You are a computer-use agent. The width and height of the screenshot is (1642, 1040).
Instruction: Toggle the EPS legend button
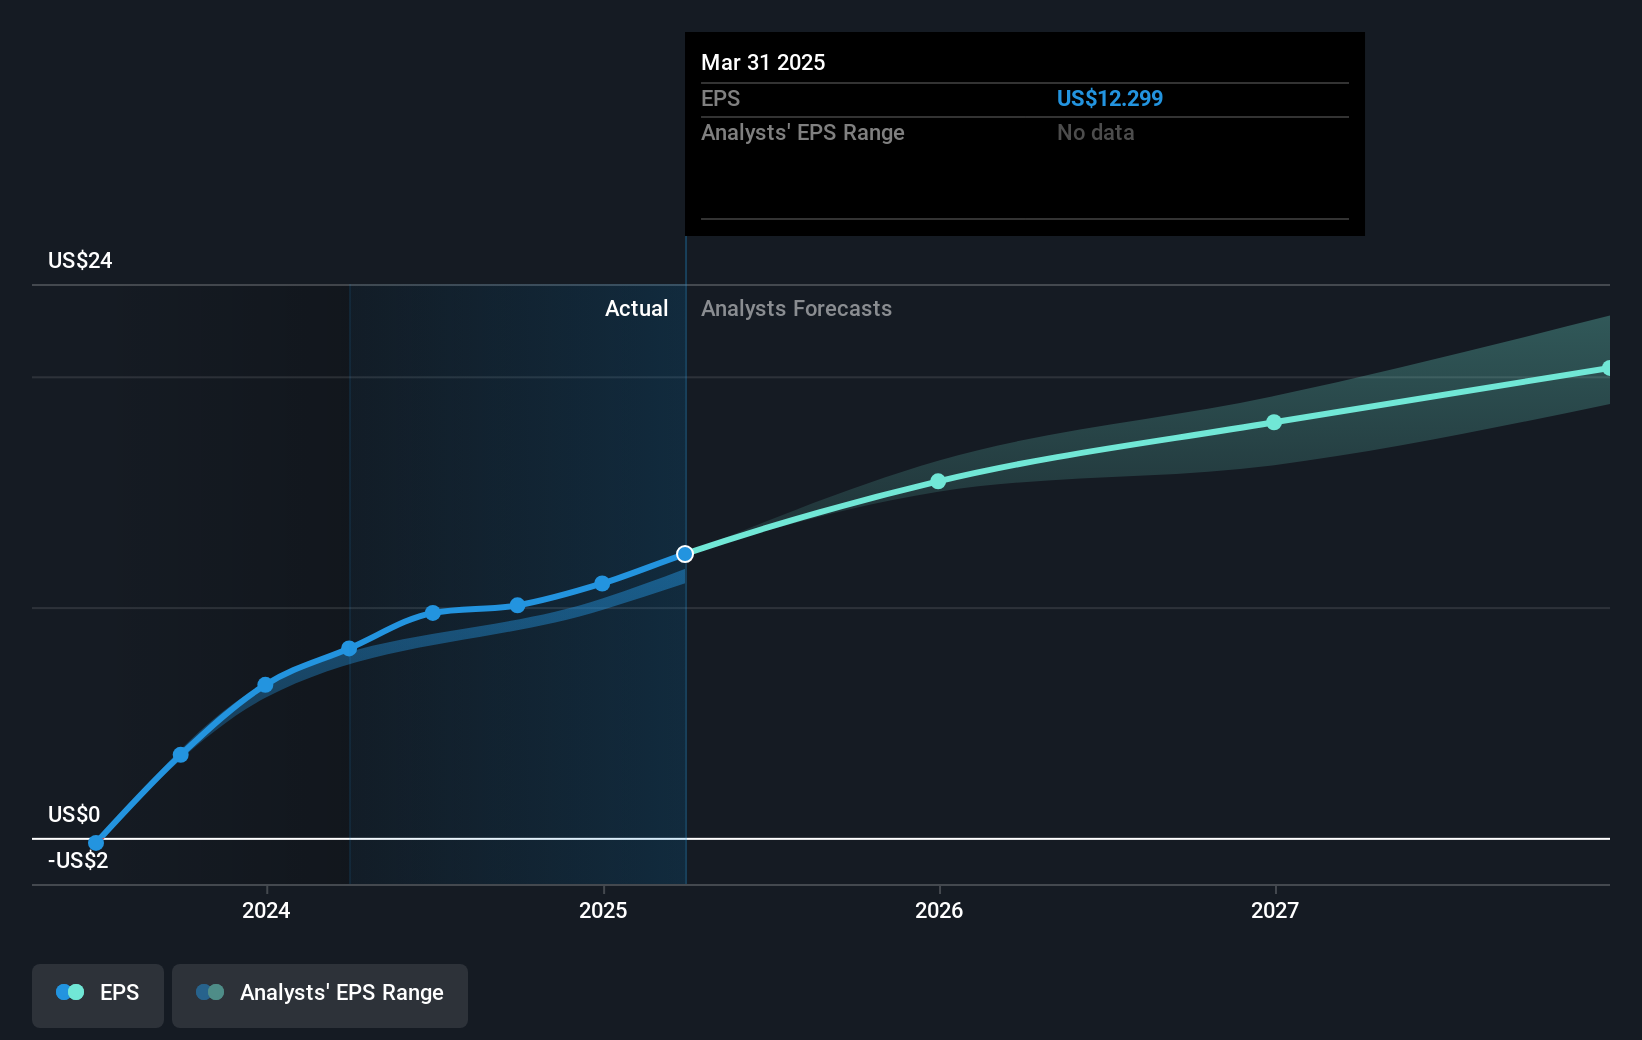pyautogui.click(x=98, y=995)
